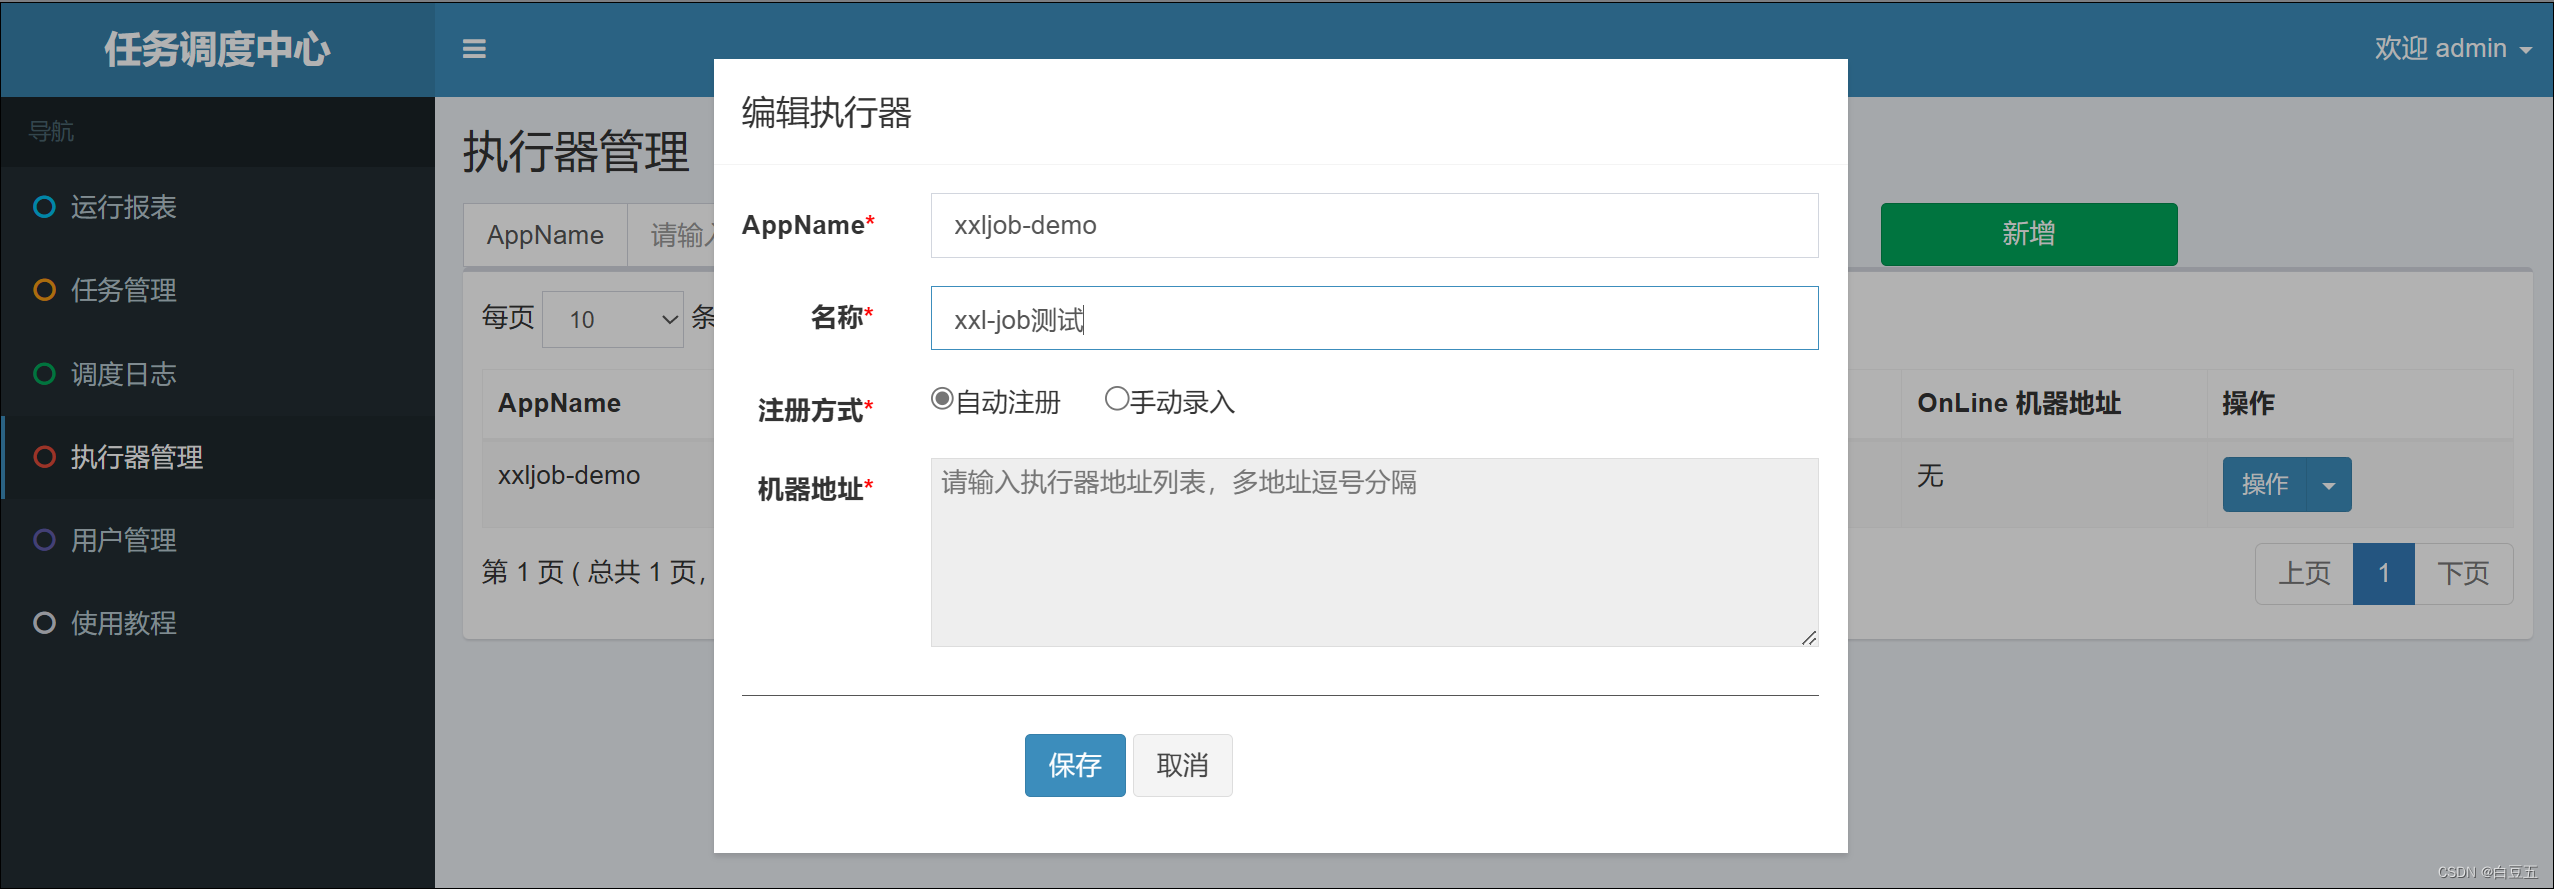This screenshot has height=889, width=2554.
Task: Click the 运行报表 circle icon
Action: (x=44, y=207)
